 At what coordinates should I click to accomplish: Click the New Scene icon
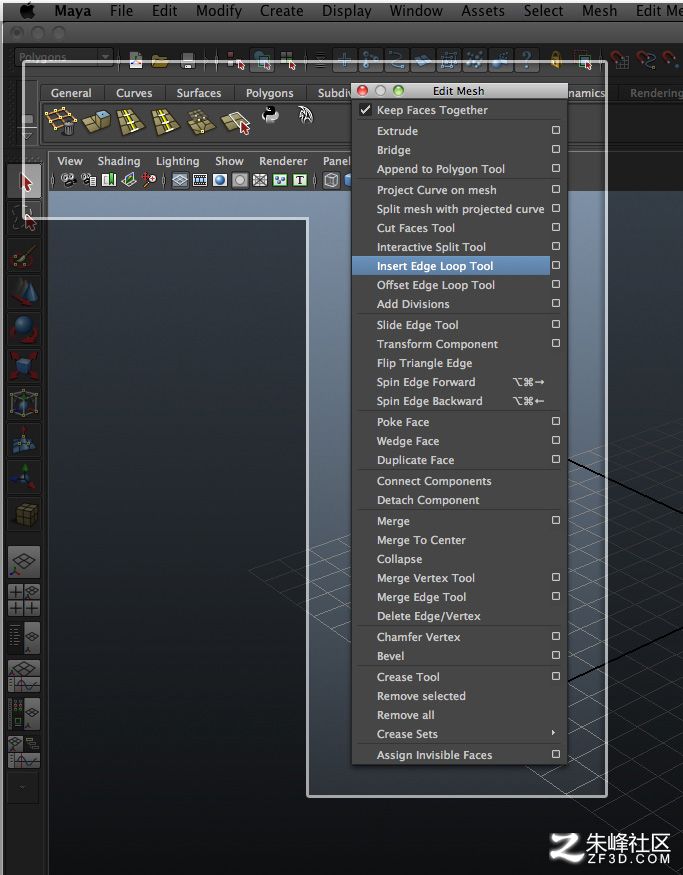[136, 60]
